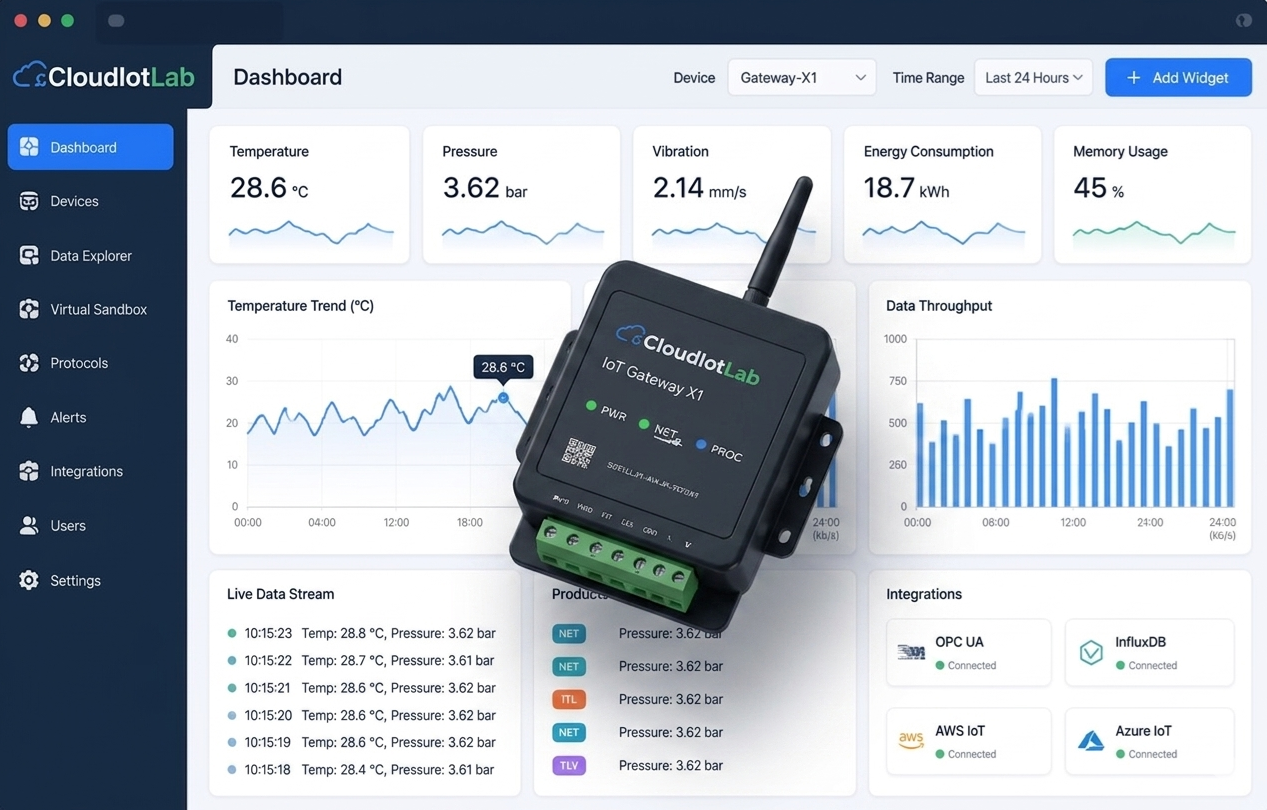Open the Temperature 28.6 °C card
This screenshot has height=810, width=1267.
pyautogui.click(x=310, y=194)
